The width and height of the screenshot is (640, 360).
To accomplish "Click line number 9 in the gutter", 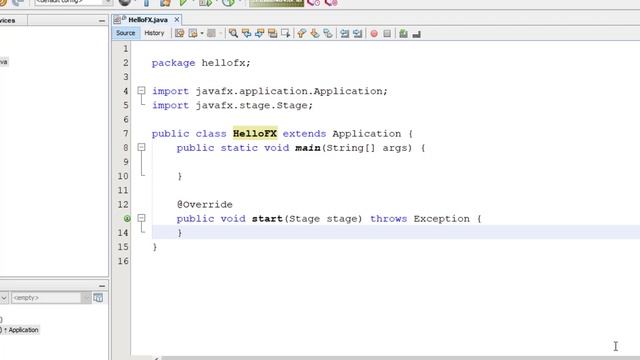I will (126, 162).
